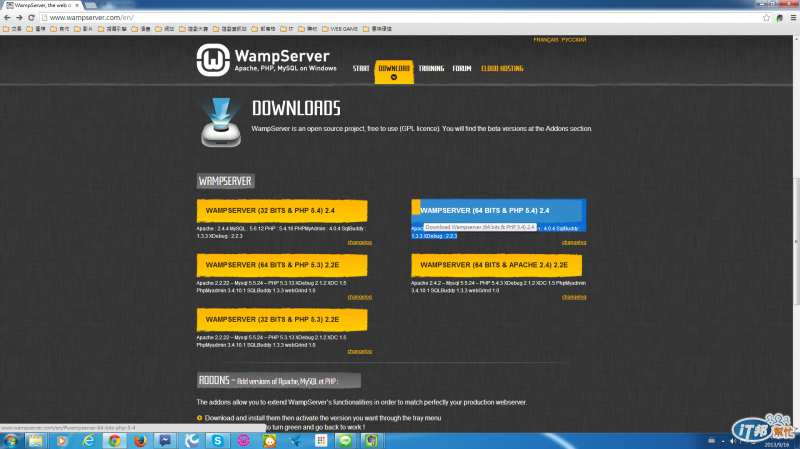Open Skype from the taskbar
Viewport: 800px width, 449px height.
tap(218, 441)
